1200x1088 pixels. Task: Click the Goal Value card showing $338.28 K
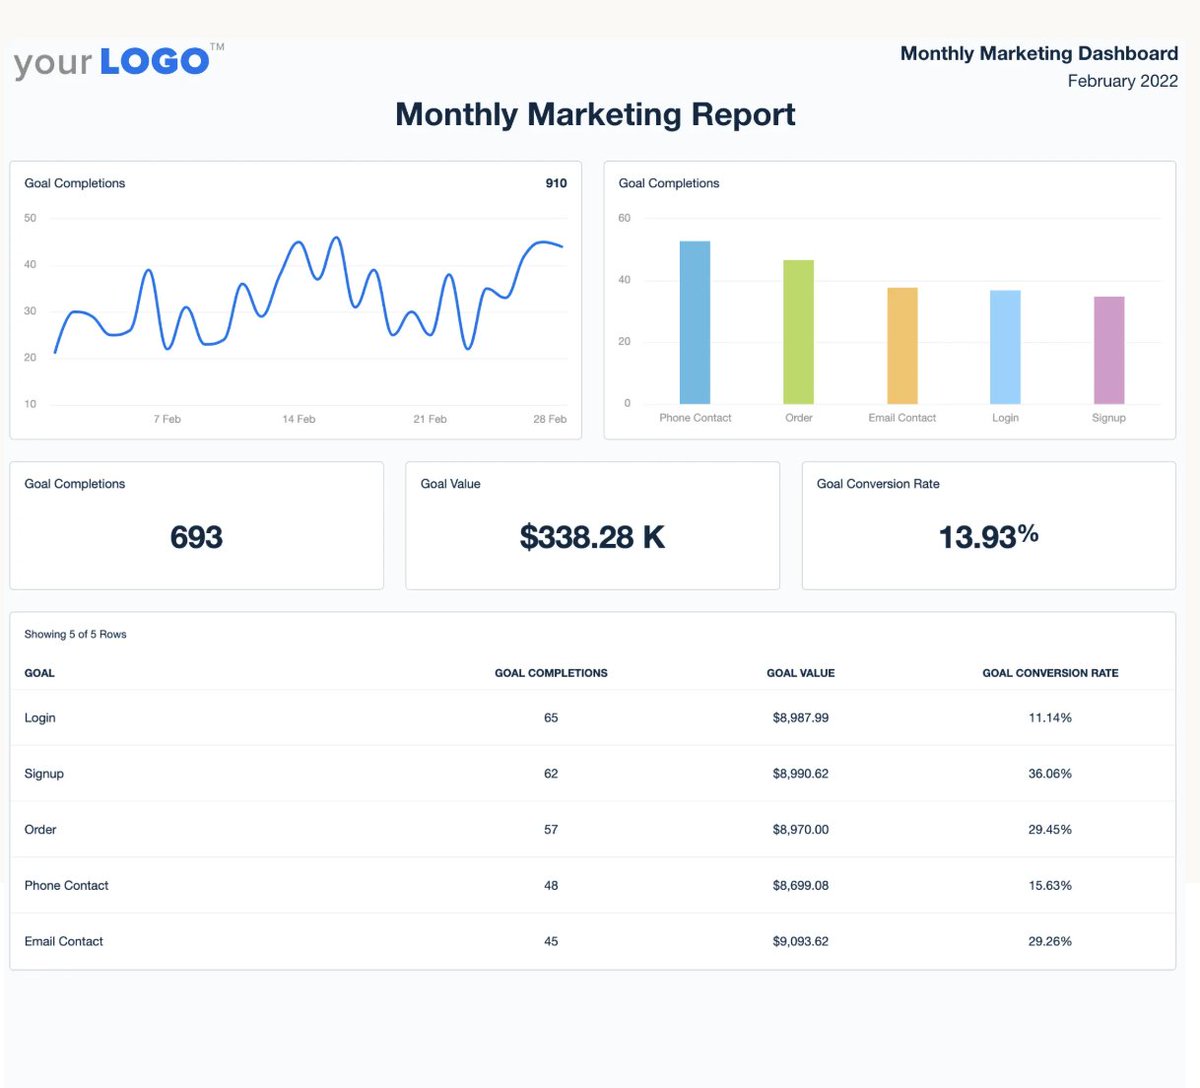[x=592, y=525]
